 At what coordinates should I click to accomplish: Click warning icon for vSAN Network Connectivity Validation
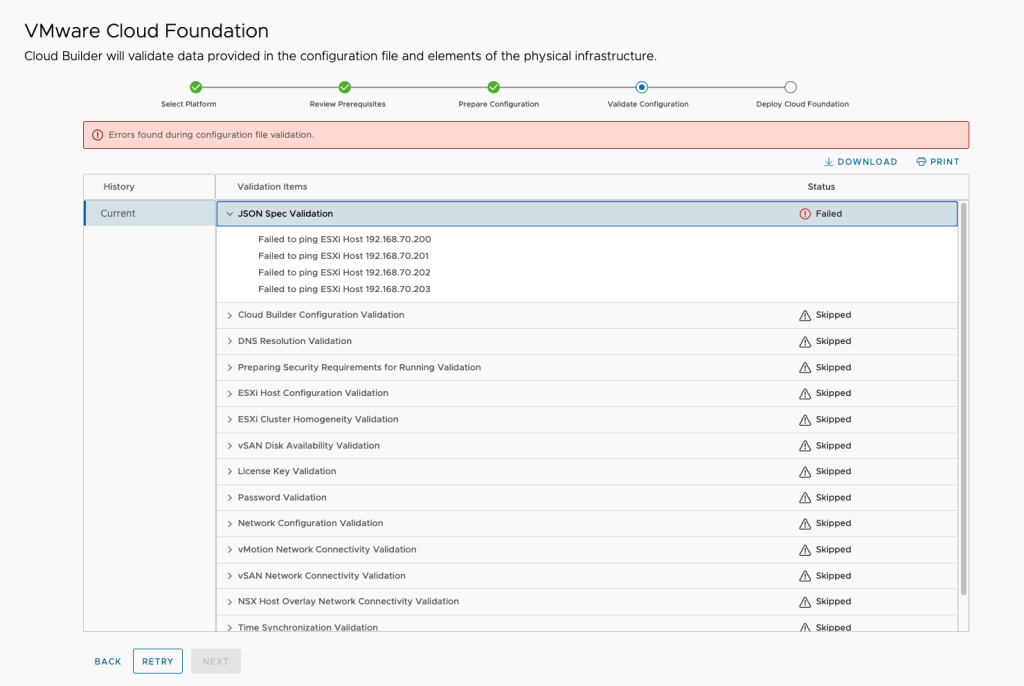805,576
